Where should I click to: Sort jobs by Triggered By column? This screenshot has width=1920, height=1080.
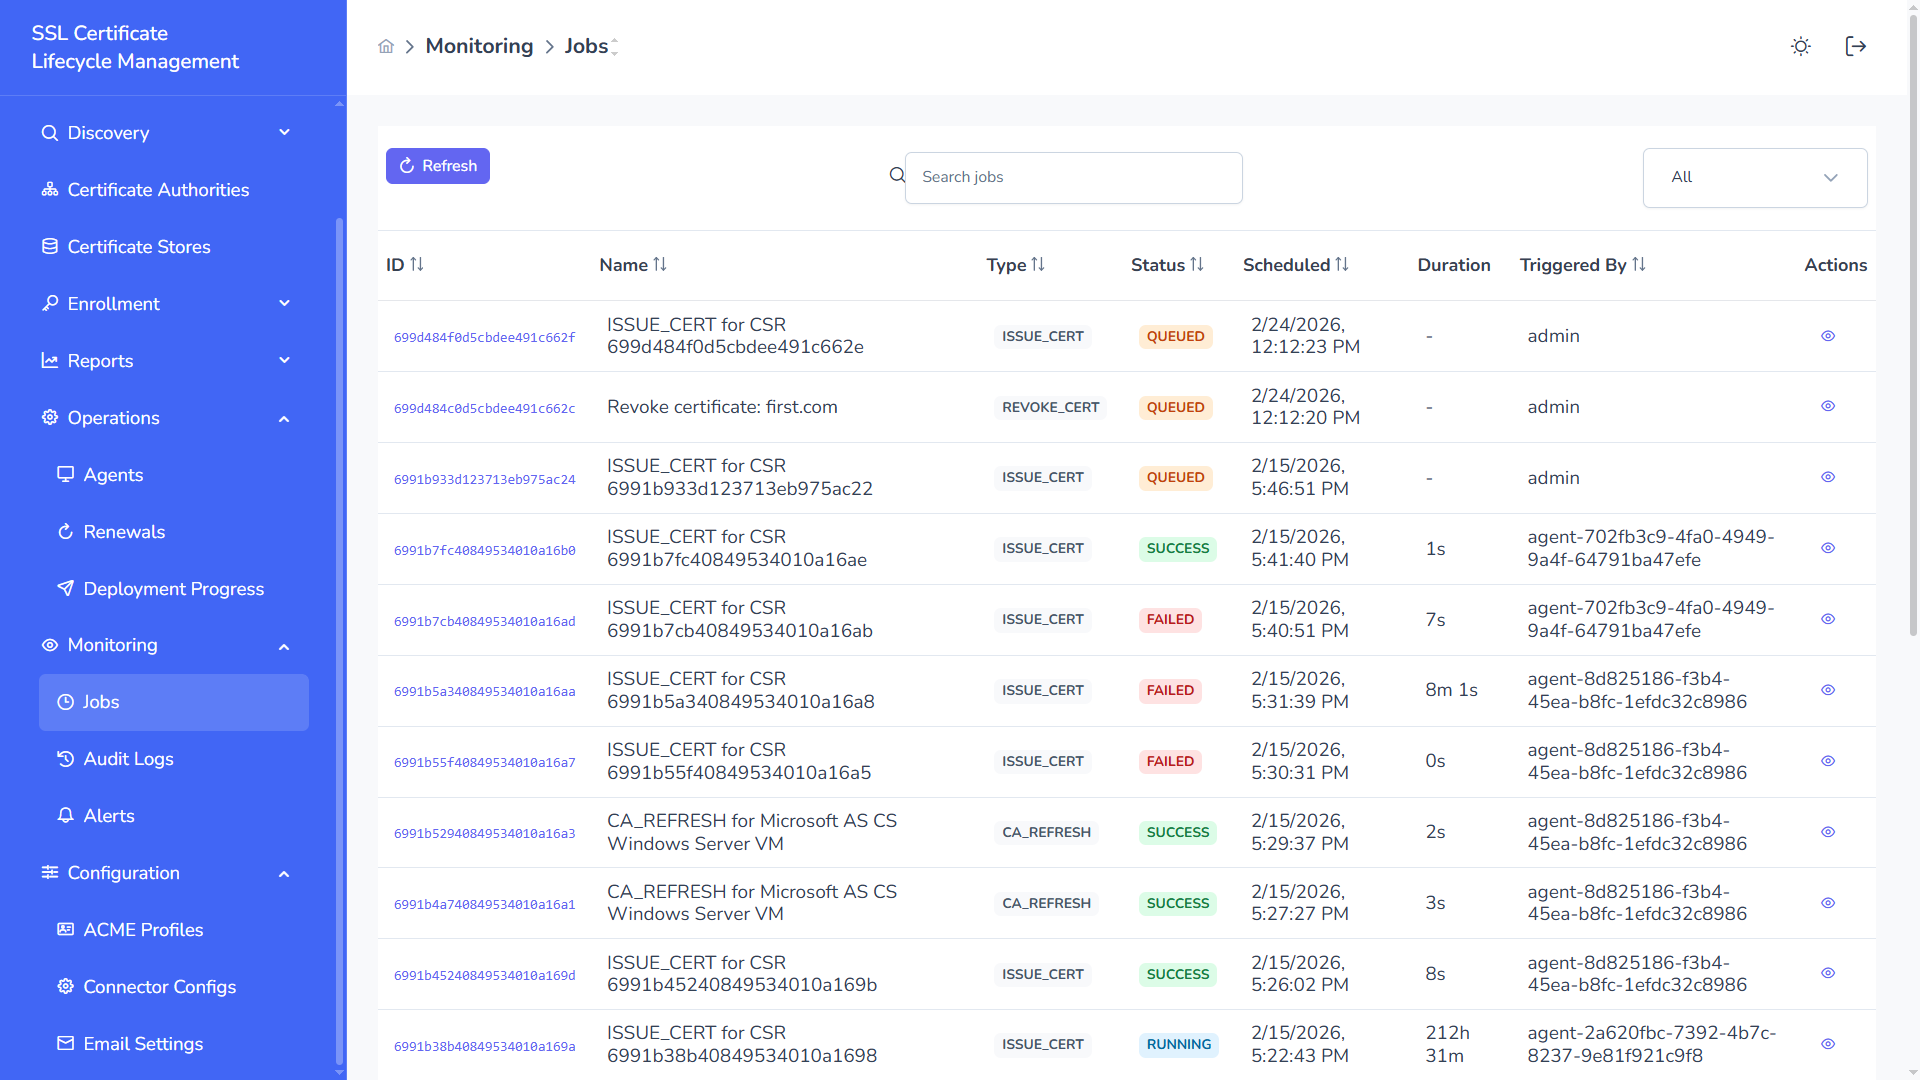1638,265
